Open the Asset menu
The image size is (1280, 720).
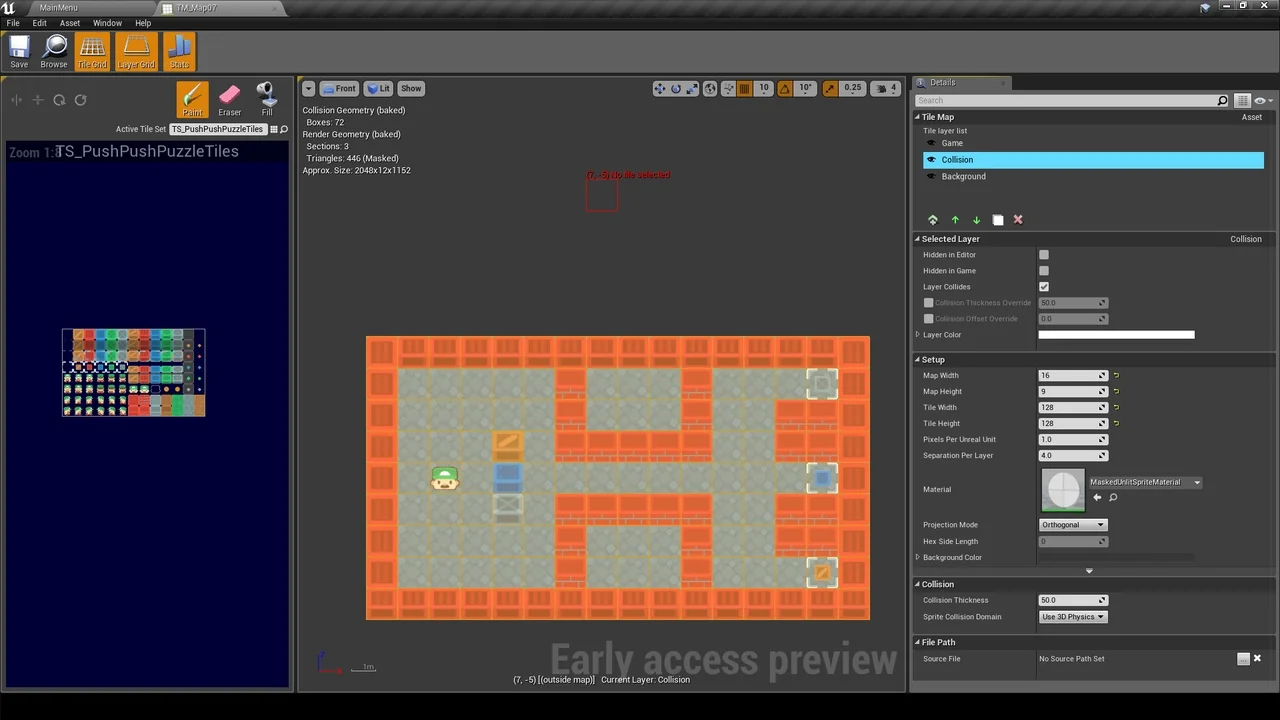point(70,23)
